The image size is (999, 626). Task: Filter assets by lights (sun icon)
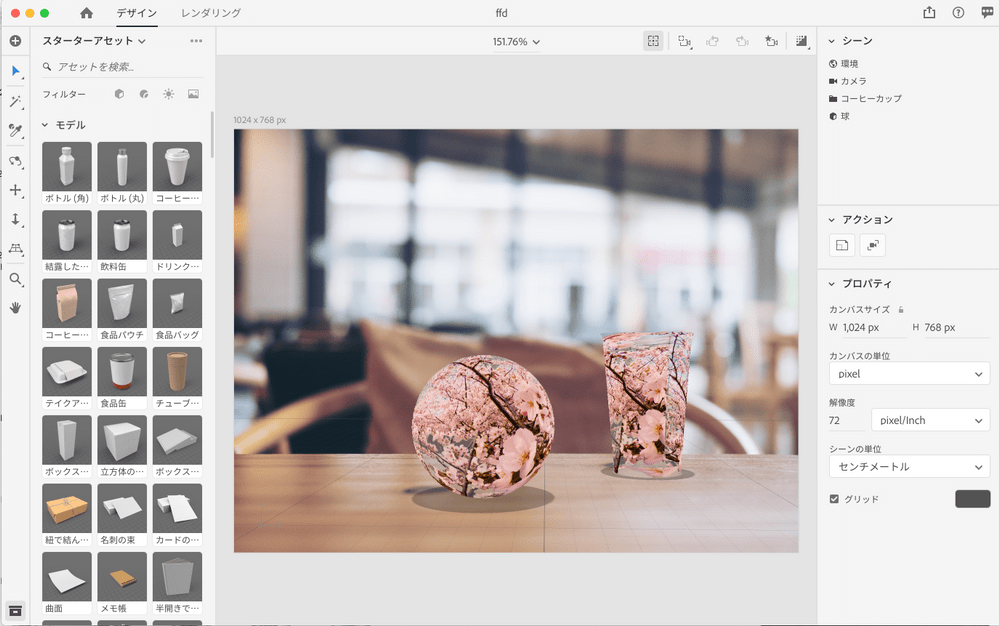click(168, 94)
